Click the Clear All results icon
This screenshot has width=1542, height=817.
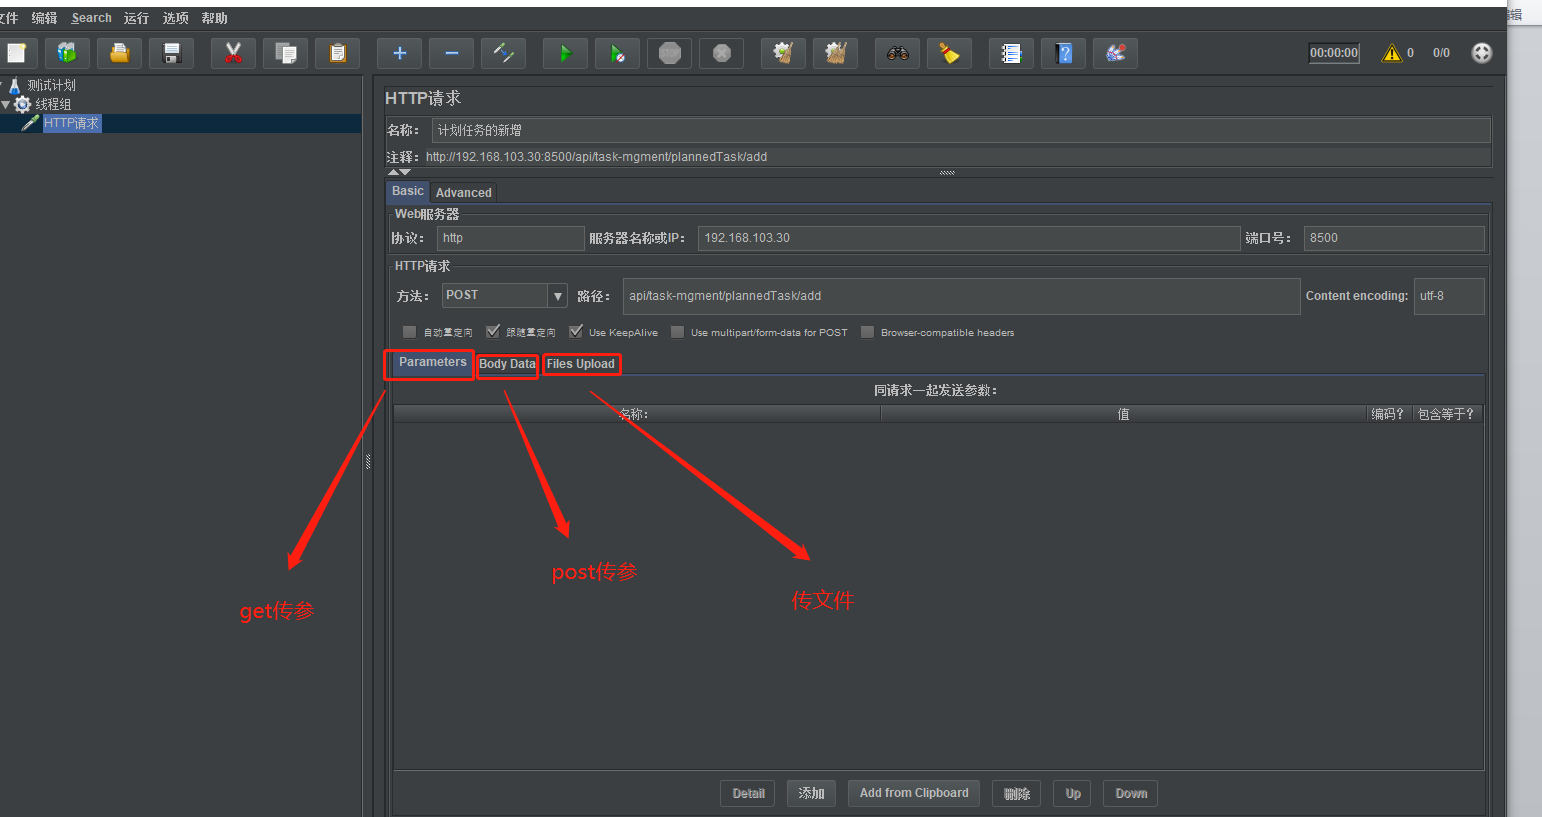click(835, 53)
